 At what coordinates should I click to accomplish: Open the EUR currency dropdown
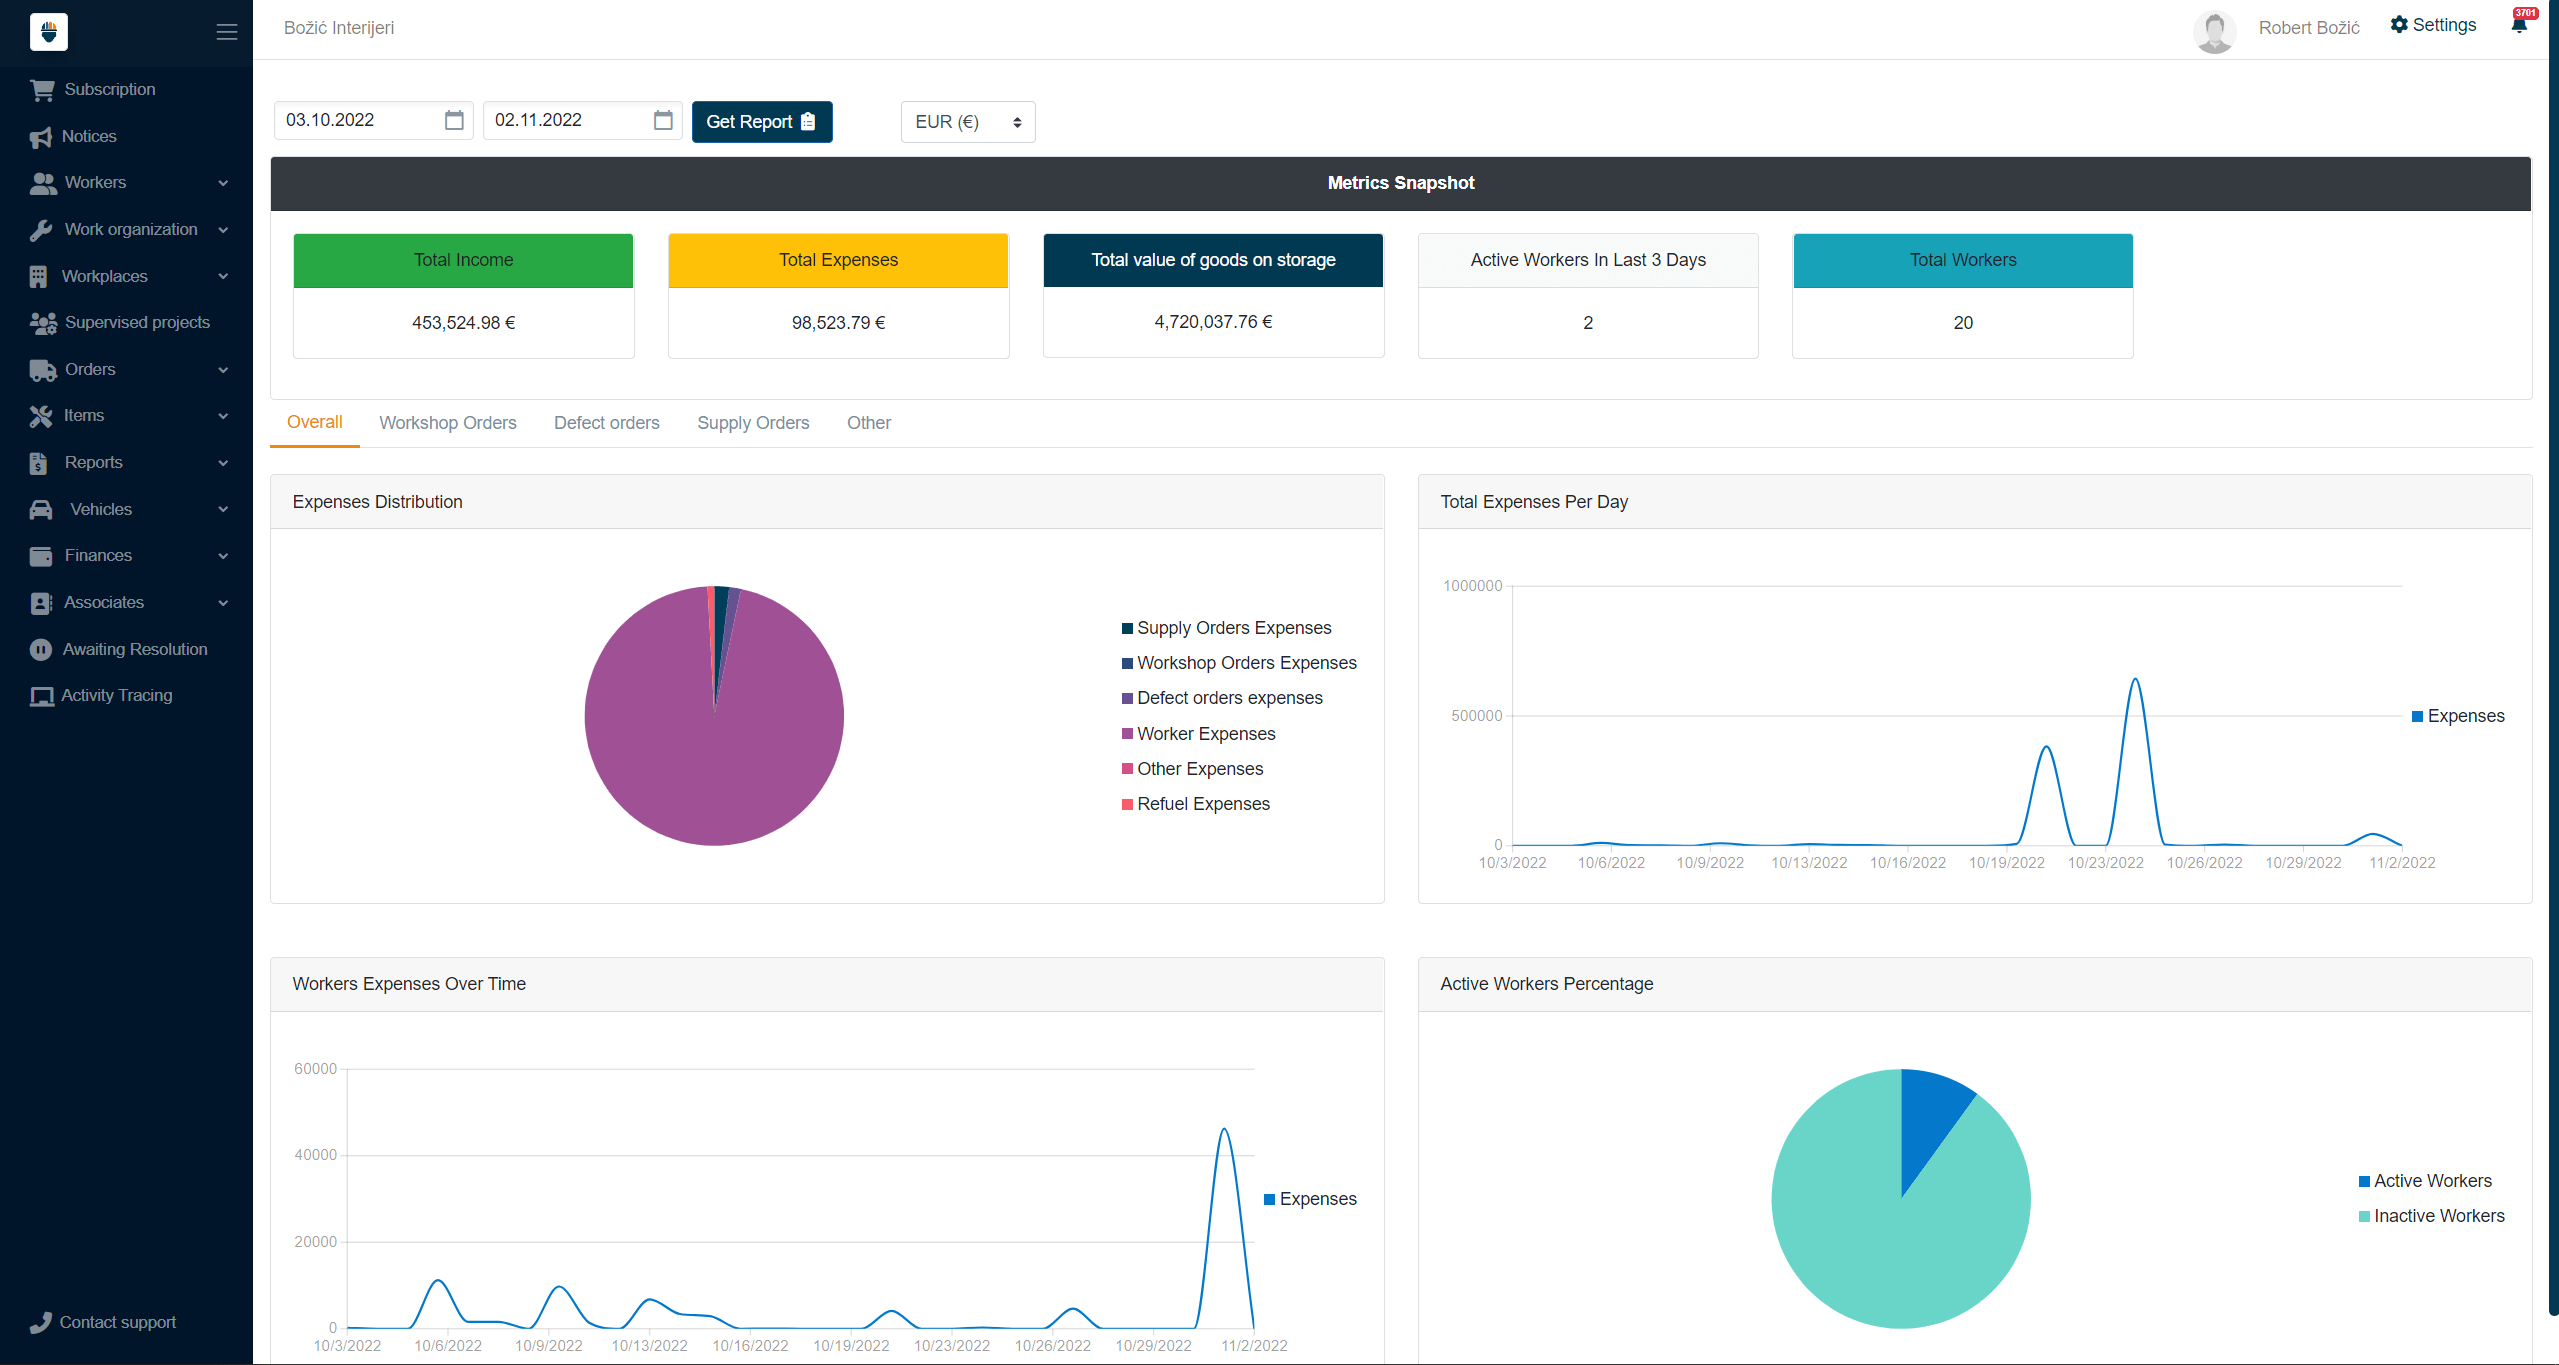click(x=967, y=122)
